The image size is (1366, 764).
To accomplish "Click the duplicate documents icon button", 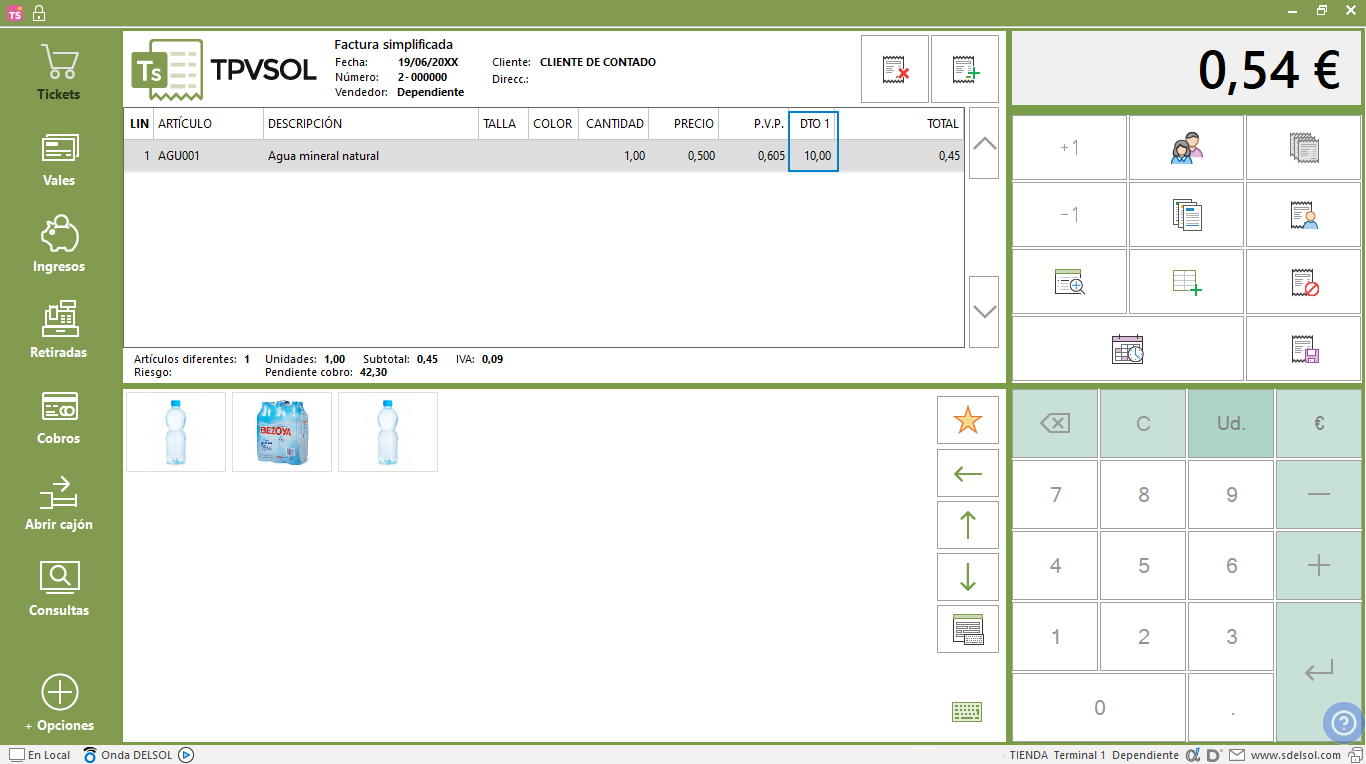I will coord(1186,215).
